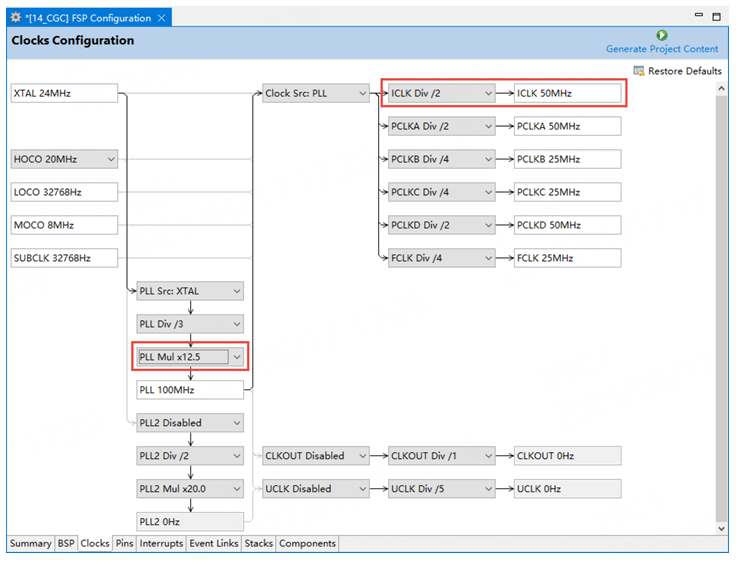Expand the PLL2 Div /2 dropdown
Viewport: 738px width, 564px height.
coord(190,456)
